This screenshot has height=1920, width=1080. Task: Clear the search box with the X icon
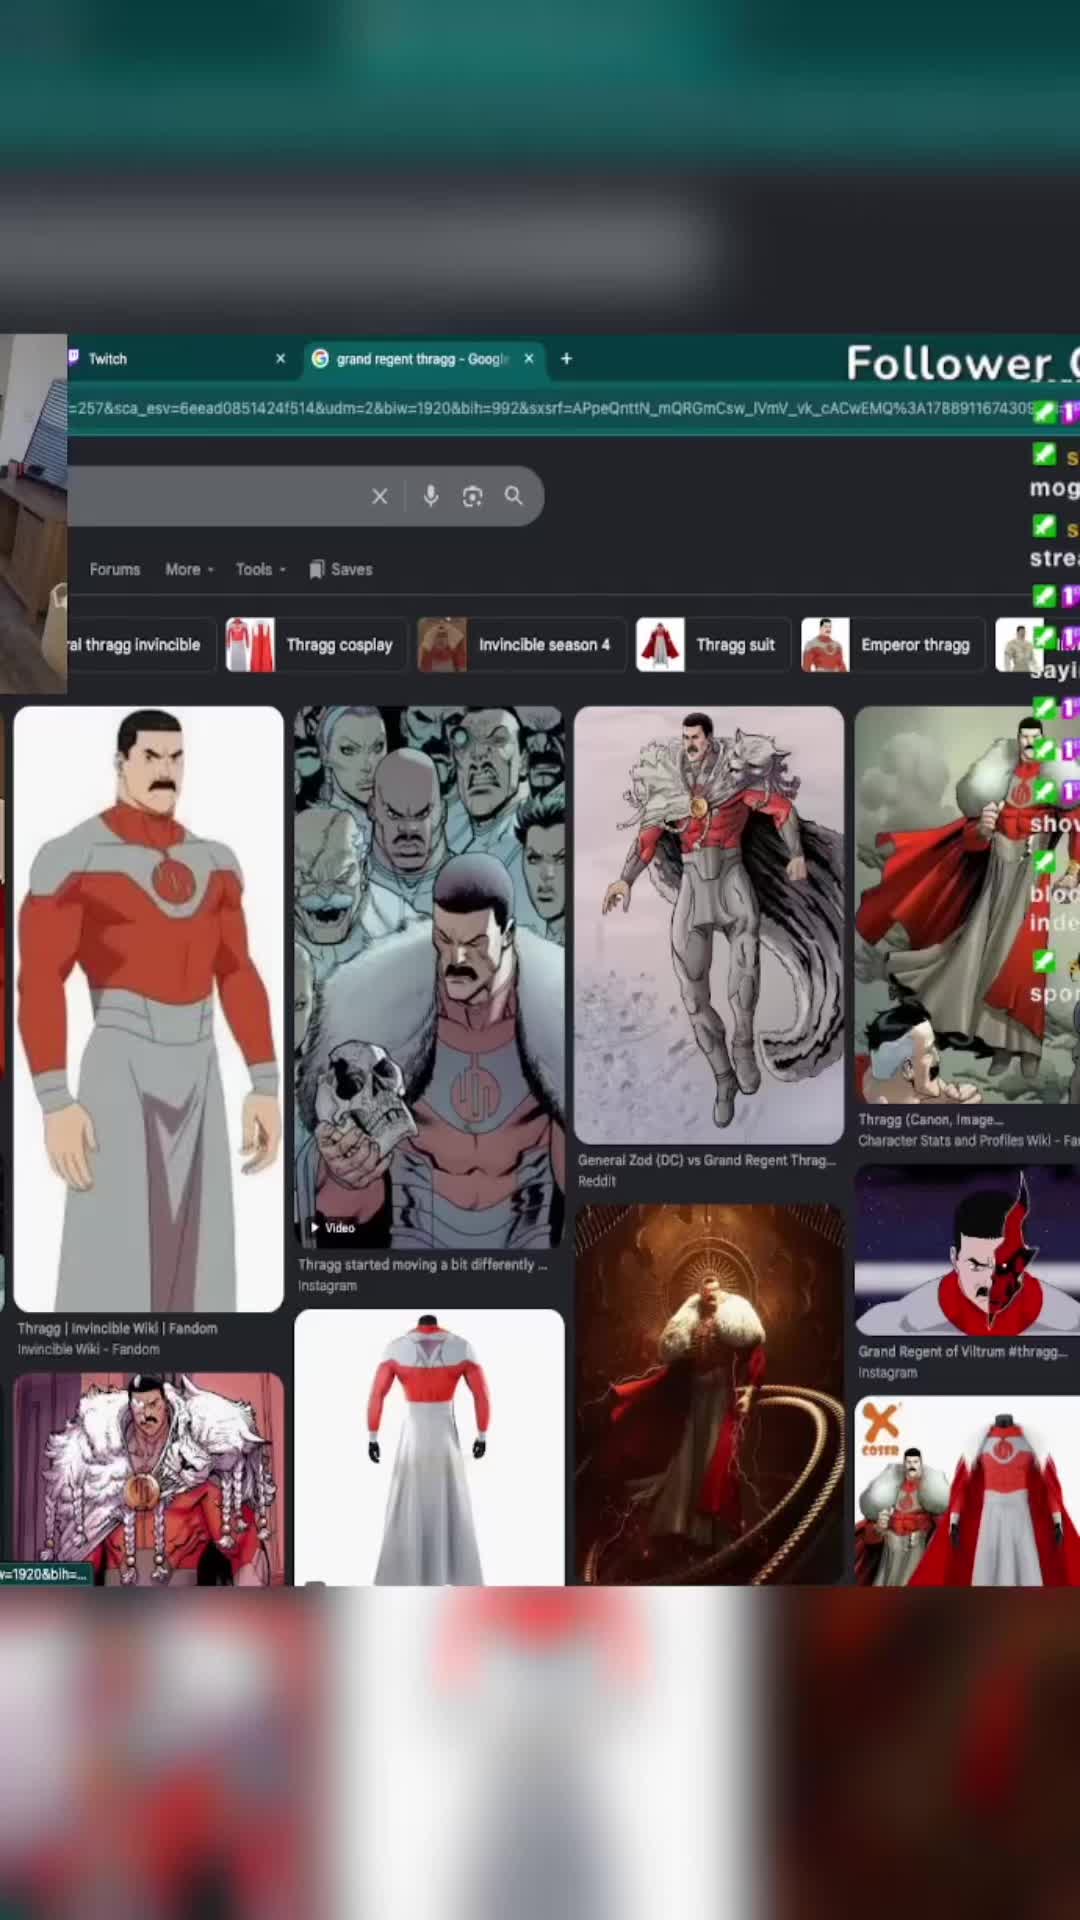[x=379, y=496]
